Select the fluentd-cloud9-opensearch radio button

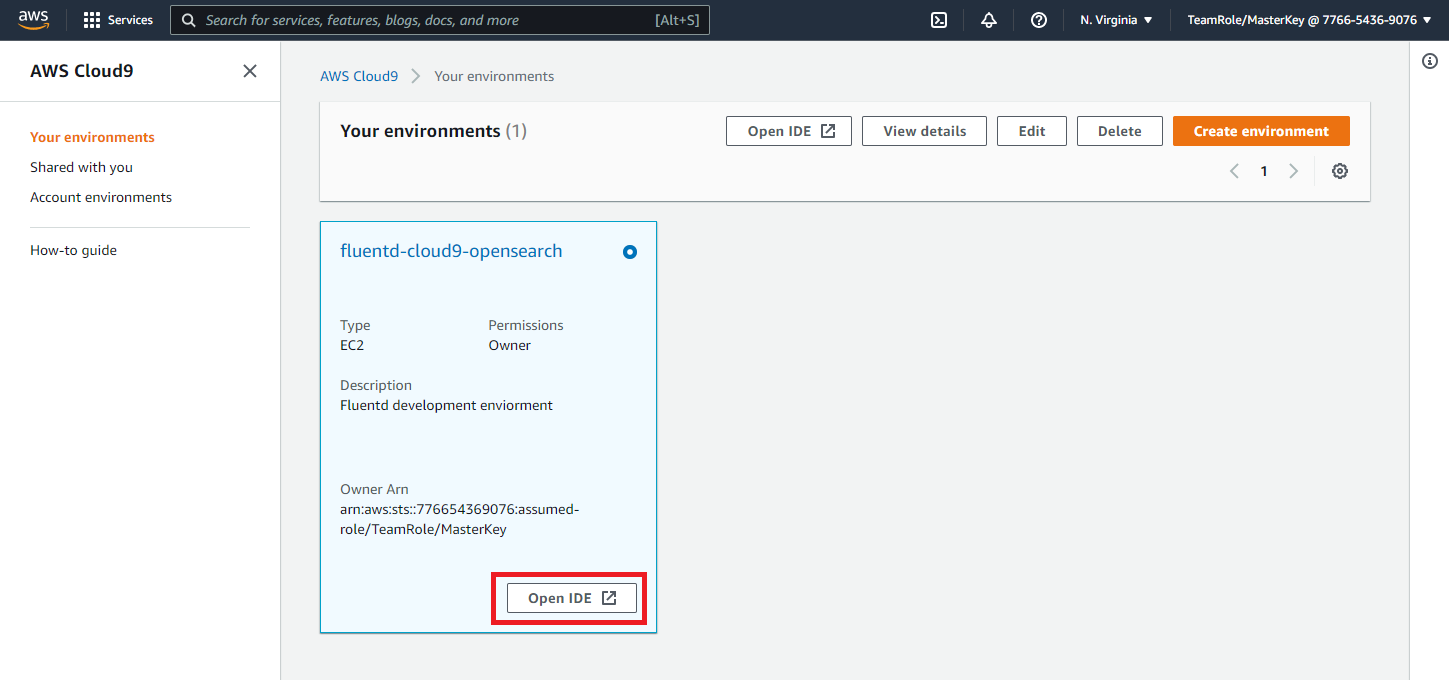(630, 252)
